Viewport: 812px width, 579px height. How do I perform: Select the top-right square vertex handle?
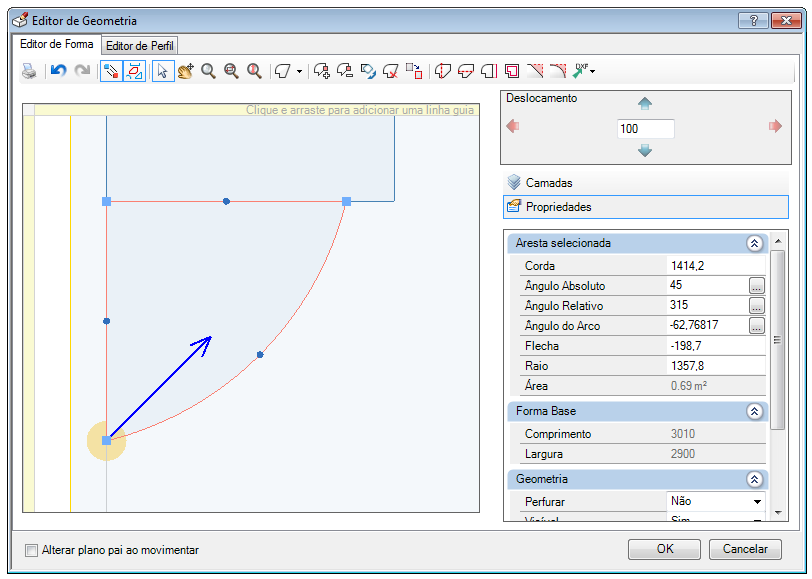346,201
